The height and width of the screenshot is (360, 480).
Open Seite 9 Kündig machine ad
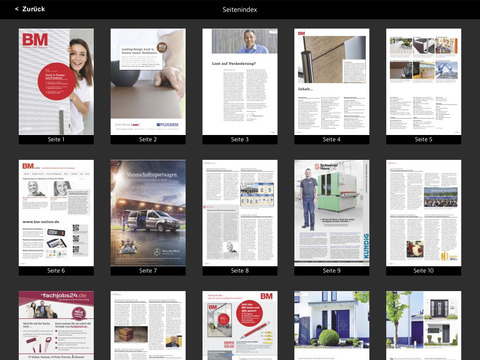332,213
